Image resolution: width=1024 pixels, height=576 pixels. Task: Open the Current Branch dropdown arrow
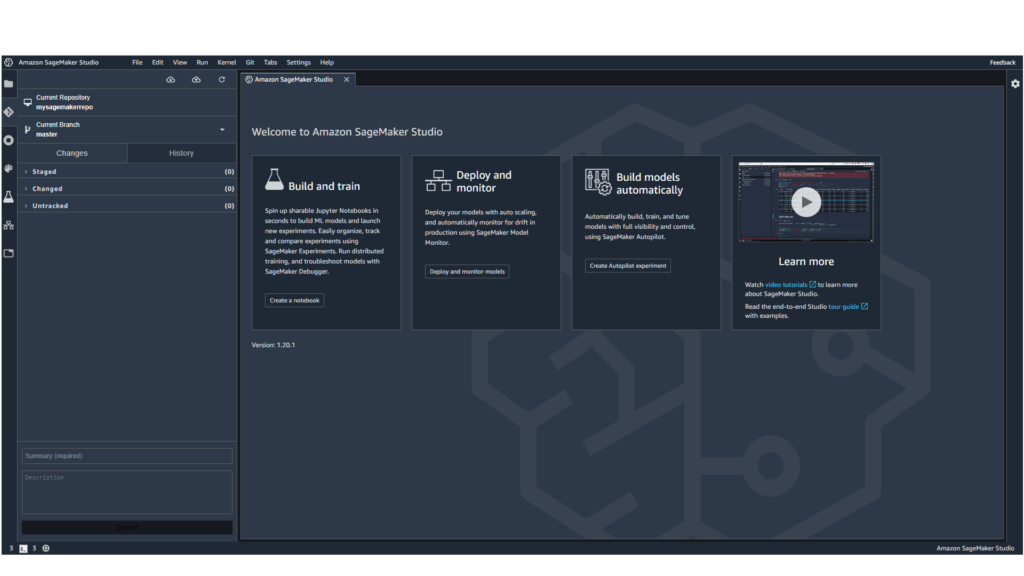(222, 129)
